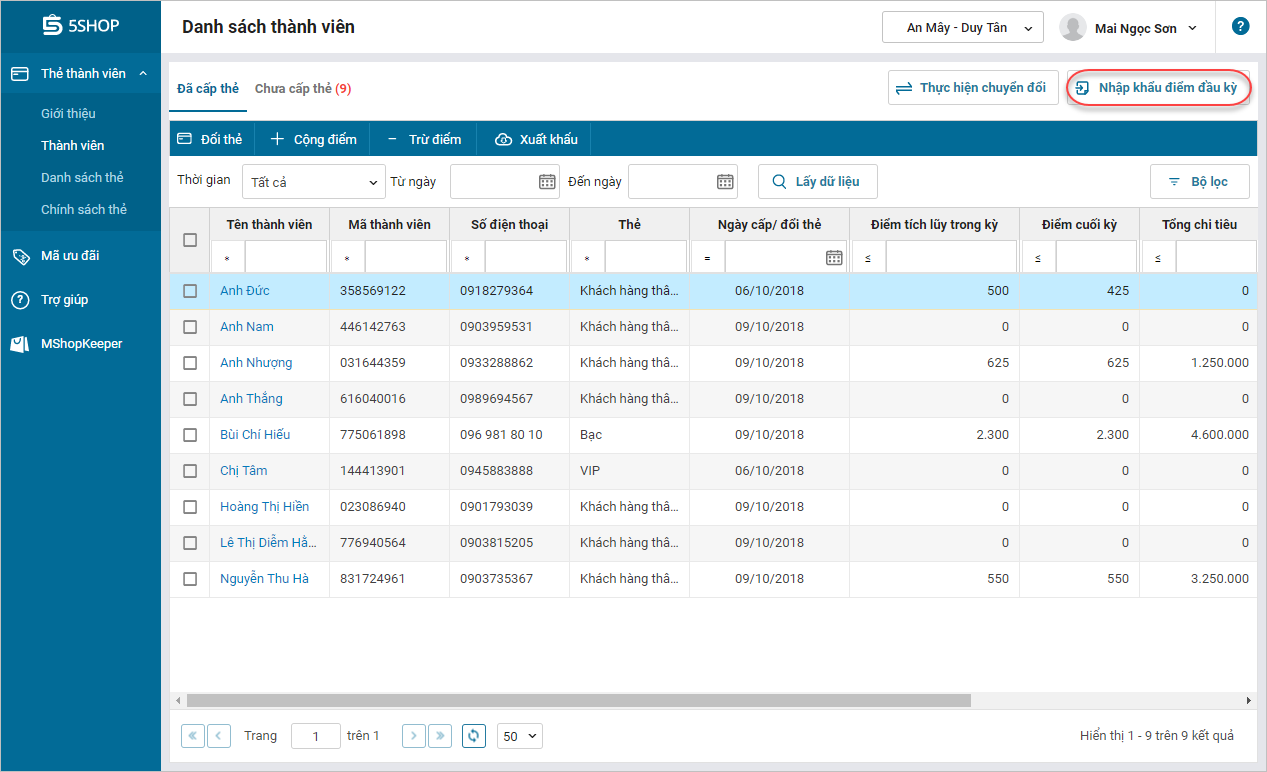
Task: Open Danh sách thẻ in the sidebar
Action: 82,178
